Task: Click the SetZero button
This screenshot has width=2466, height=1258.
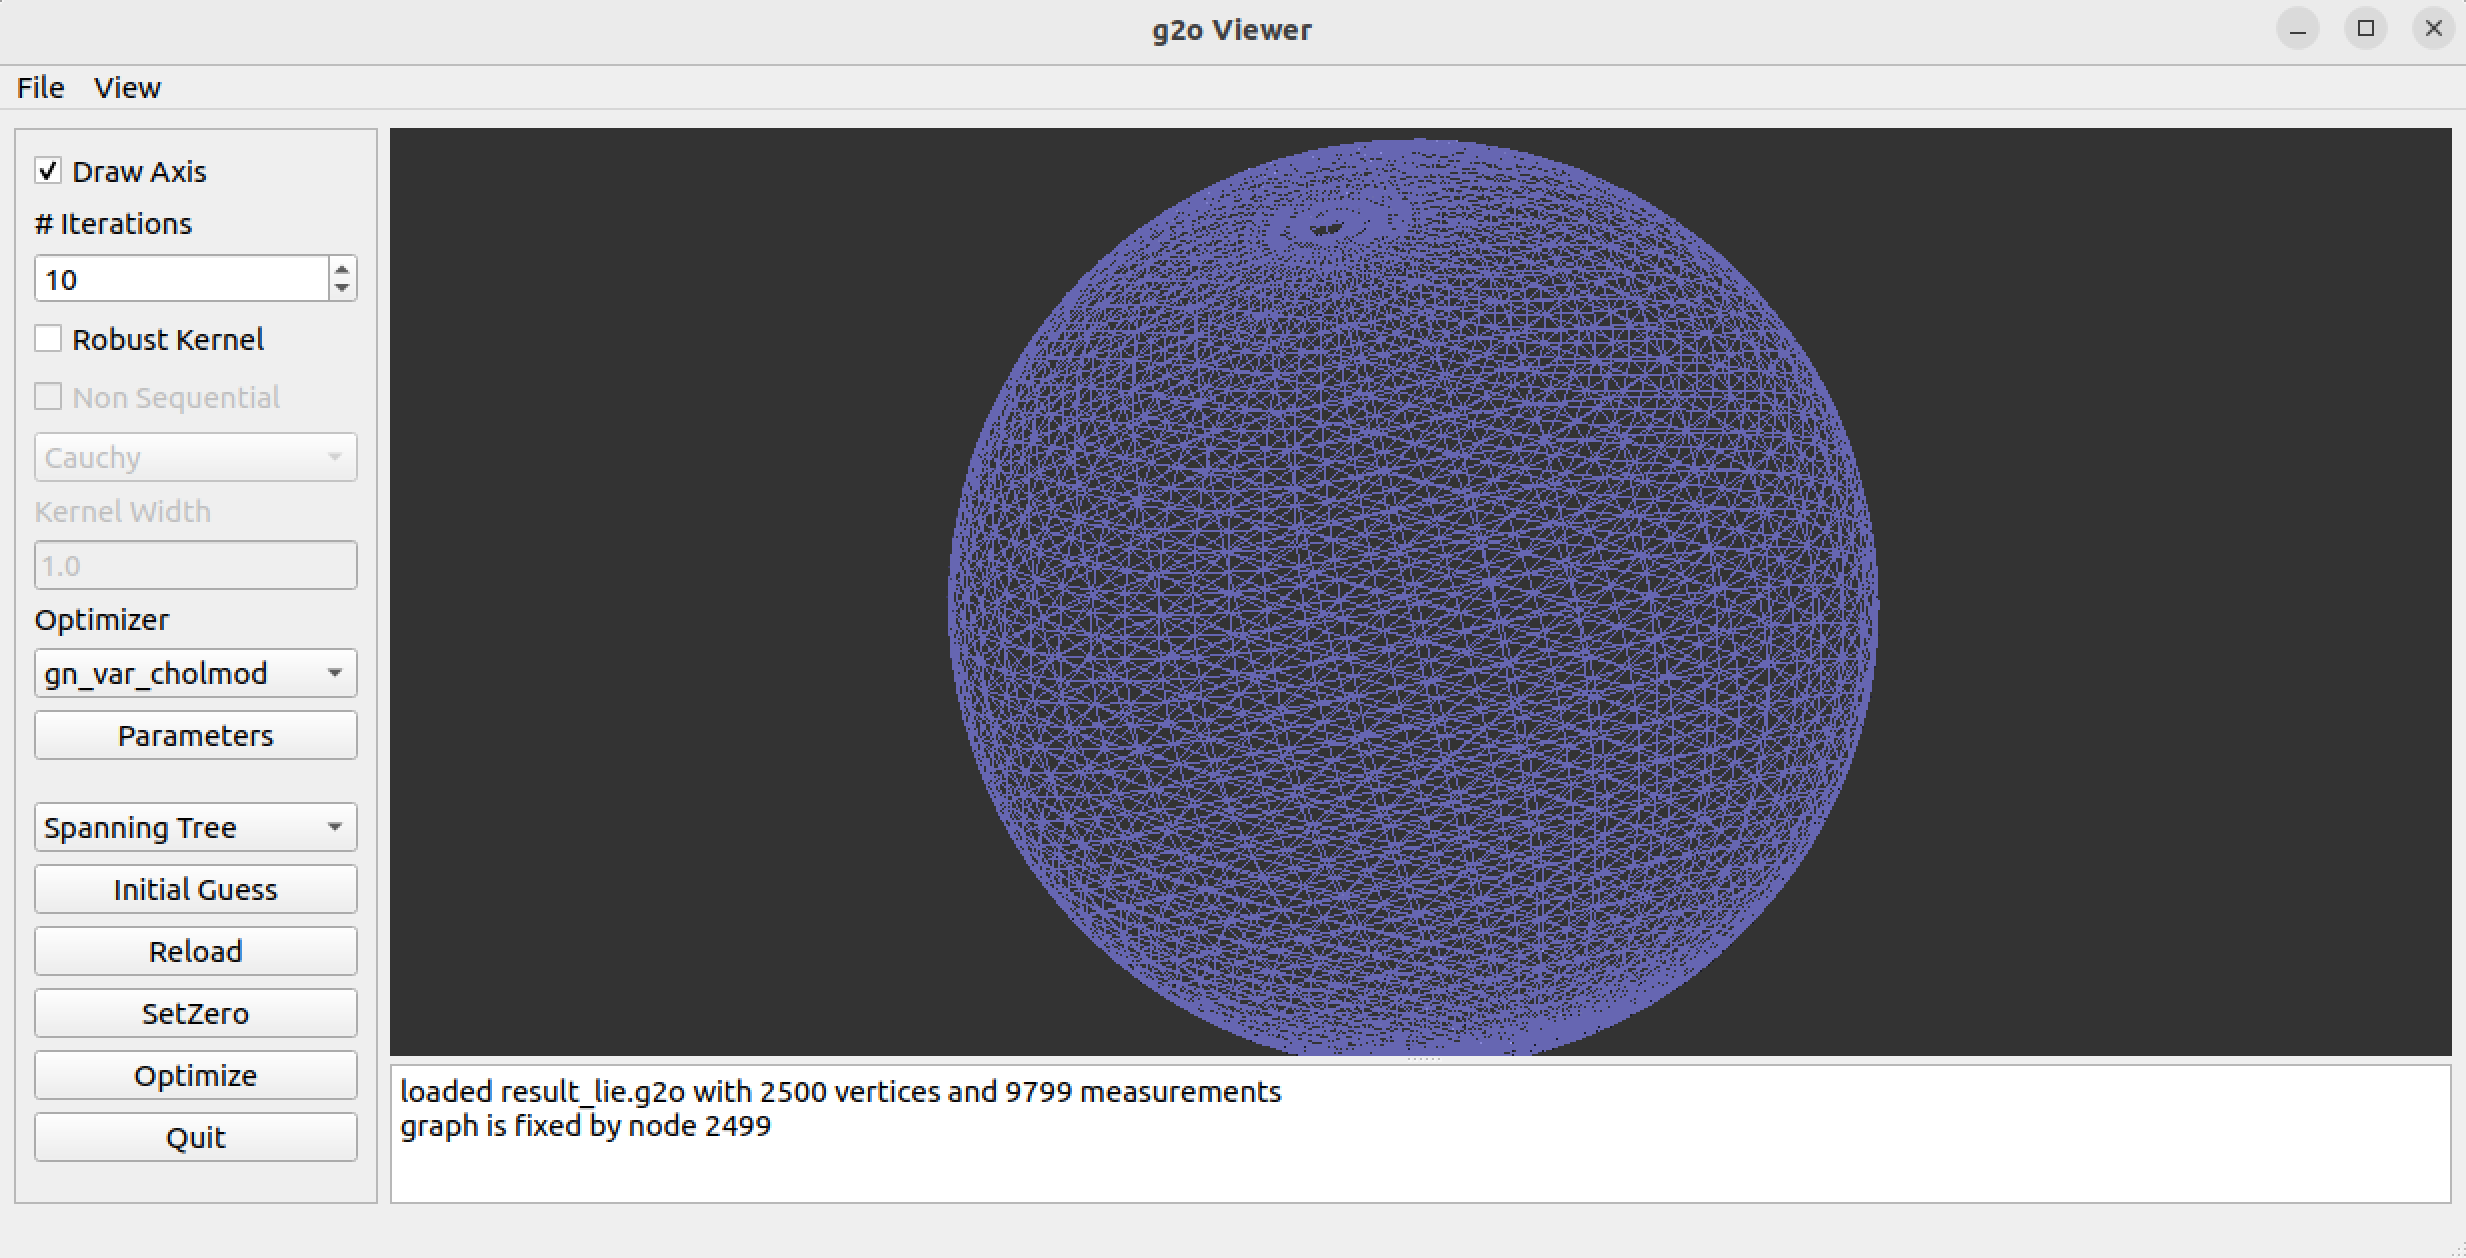Action: coord(195,1013)
